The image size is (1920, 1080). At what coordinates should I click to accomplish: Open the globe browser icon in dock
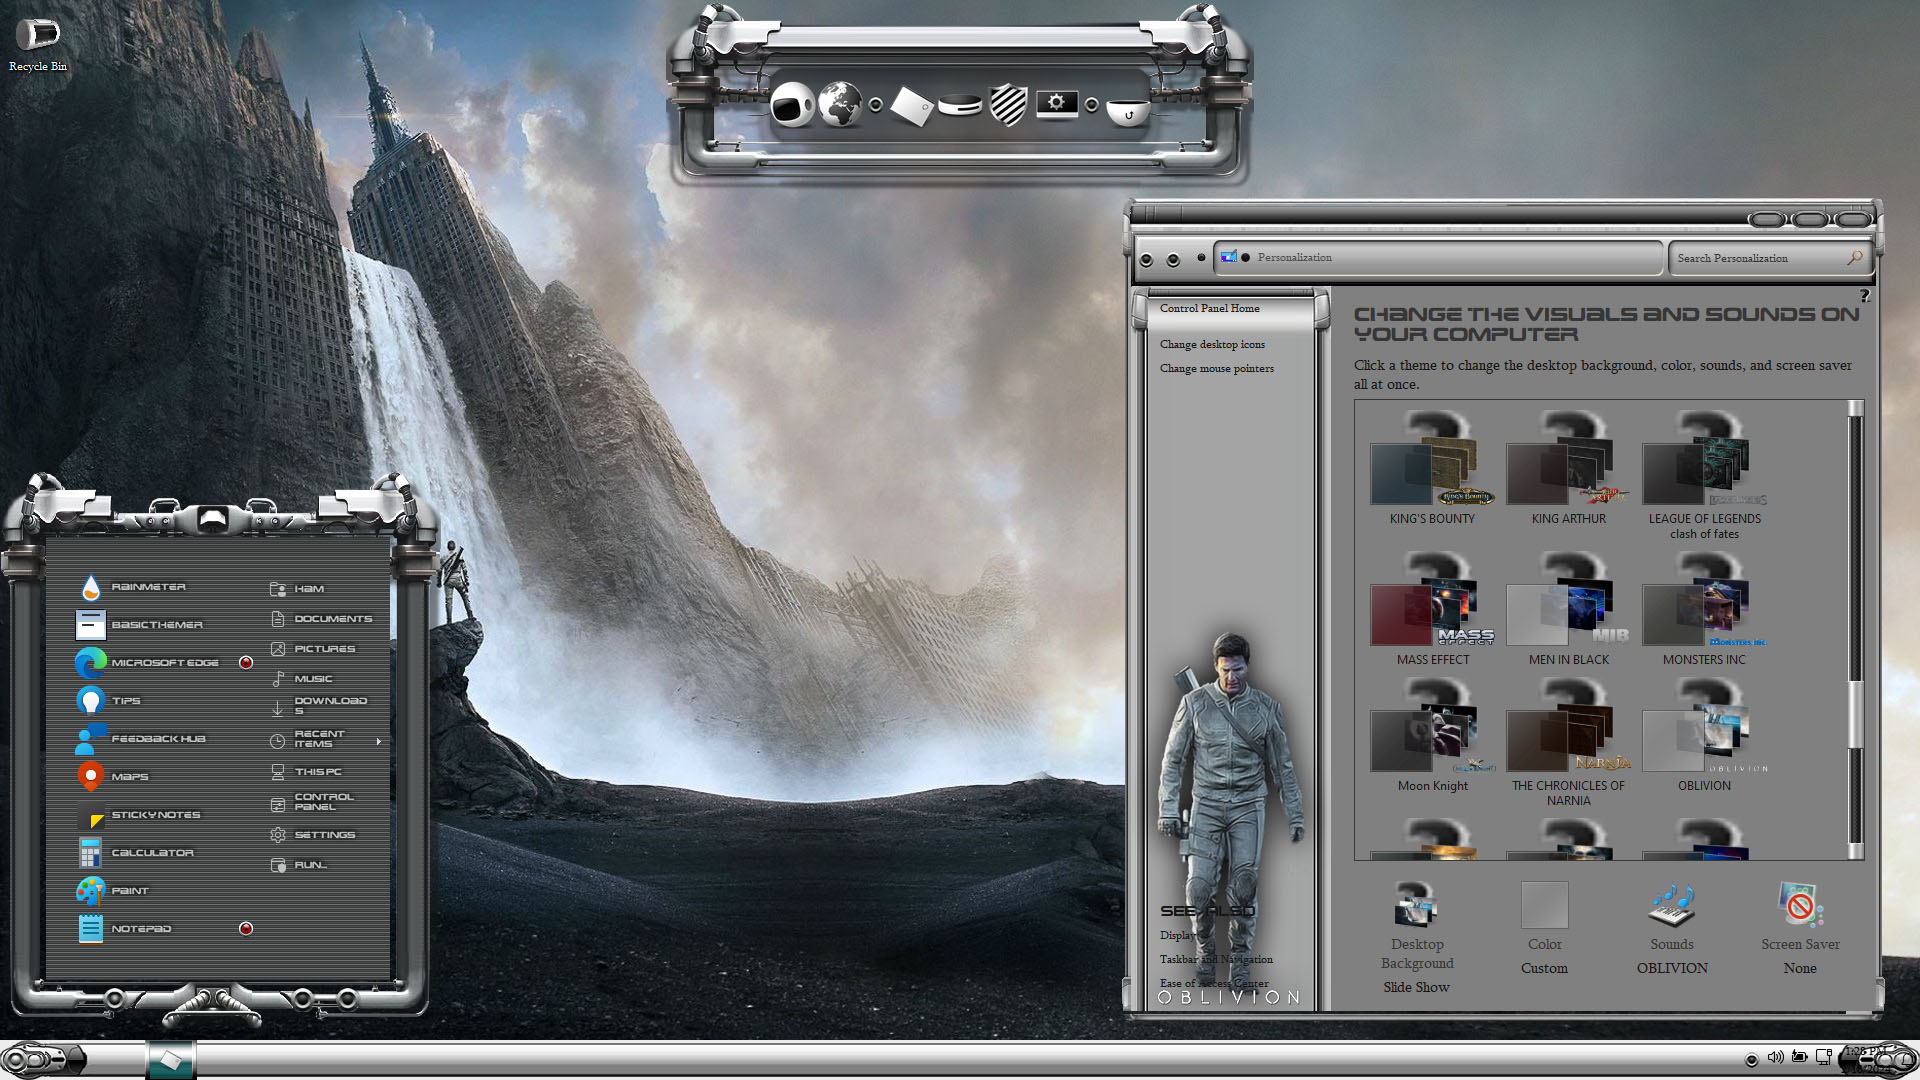pyautogui.click(x=840, y=104)
